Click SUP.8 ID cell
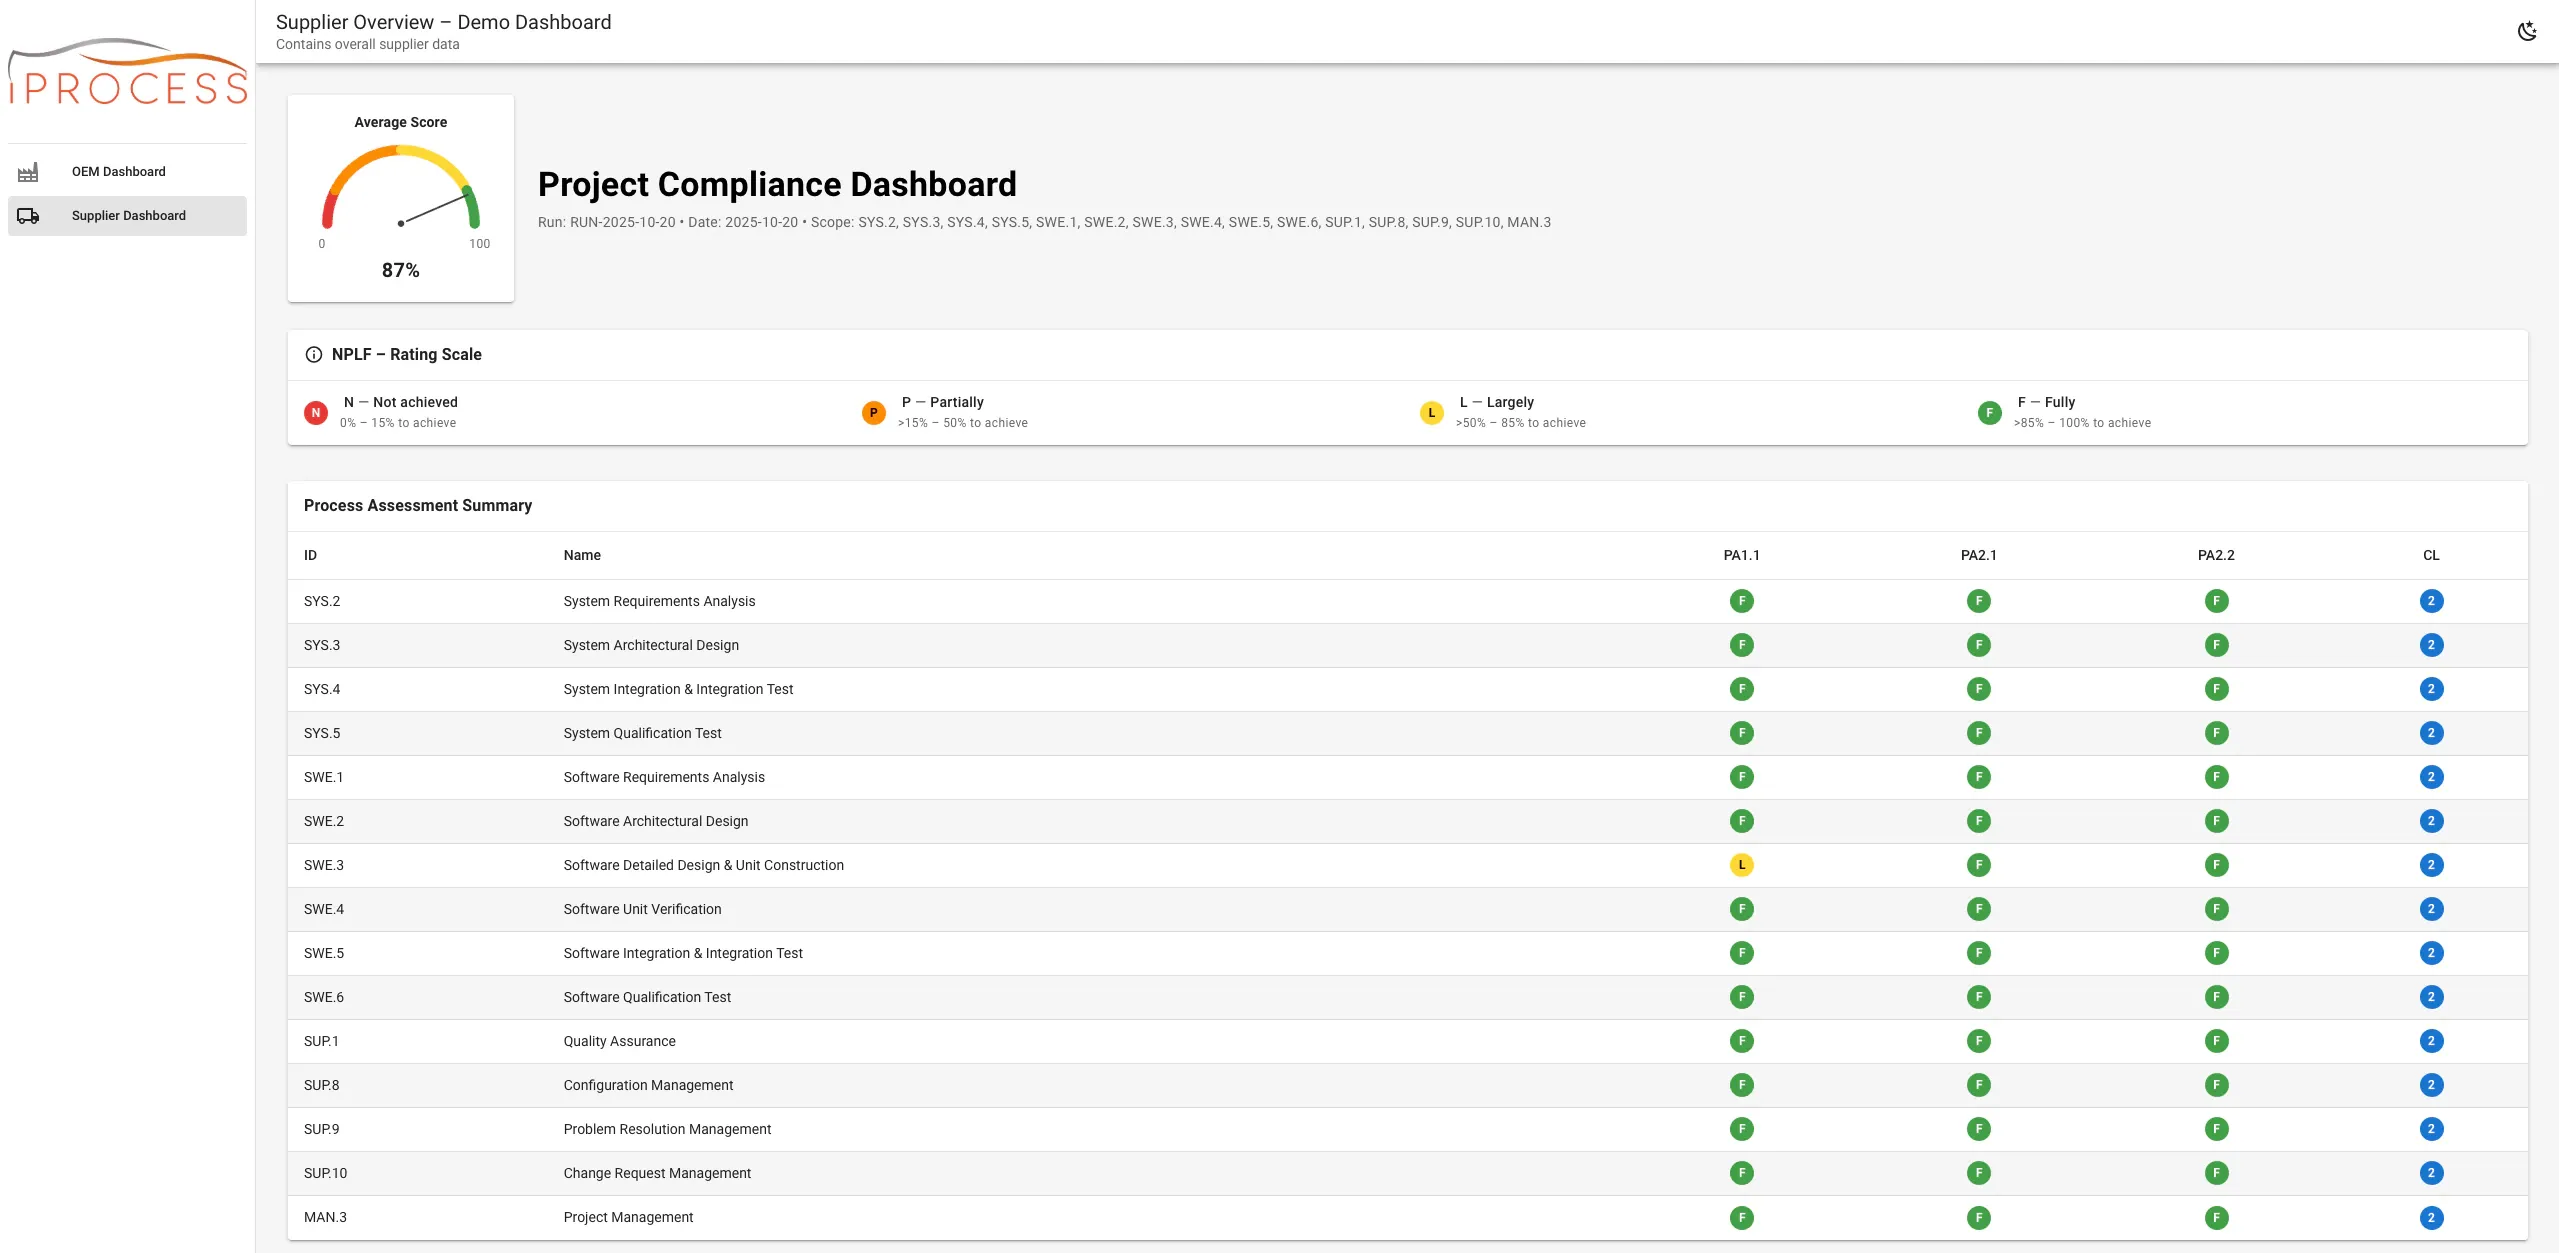The width and height of the screenshot is (2559, 1253). (x=322, y=1085)
